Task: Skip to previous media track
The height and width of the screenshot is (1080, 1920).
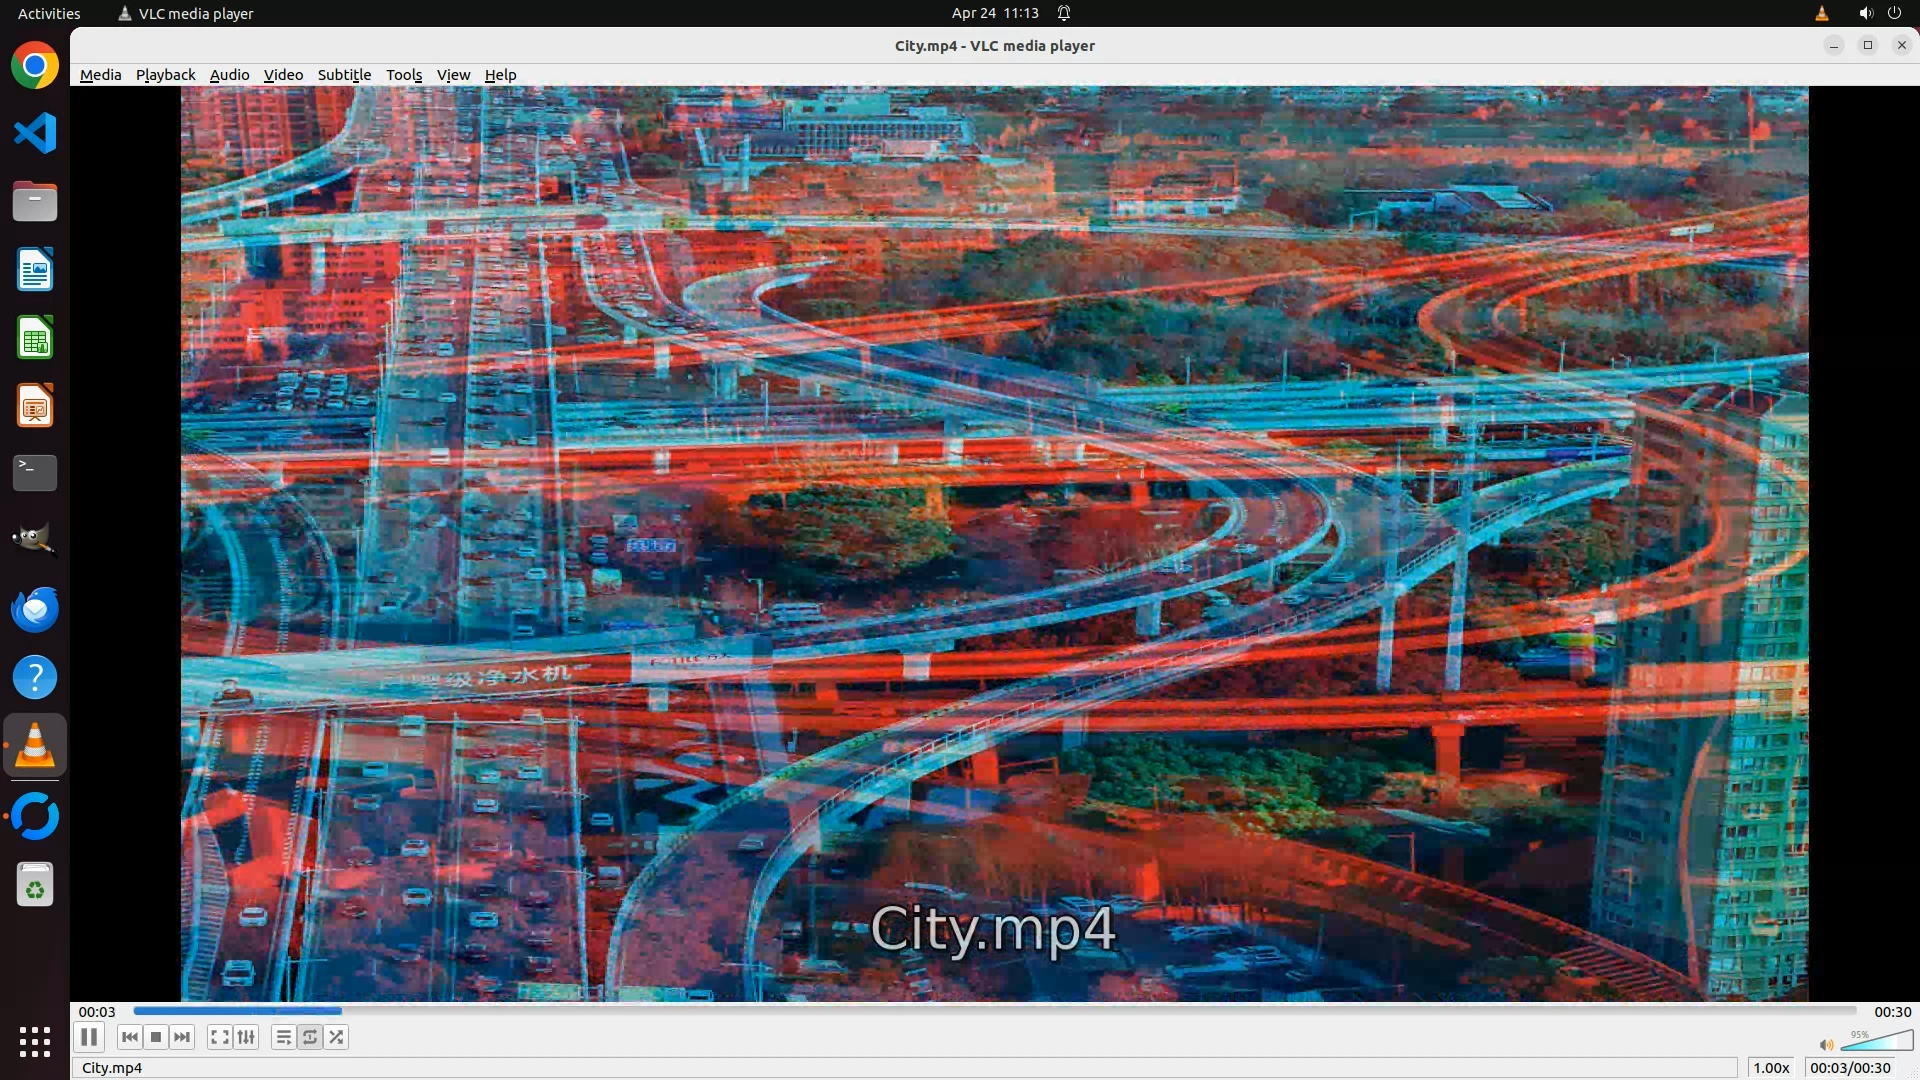Action: click(129, 1037)
